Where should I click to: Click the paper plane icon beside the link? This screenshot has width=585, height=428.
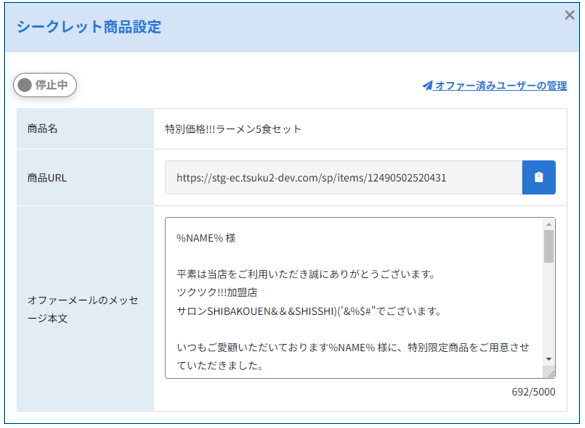[428, 85]
